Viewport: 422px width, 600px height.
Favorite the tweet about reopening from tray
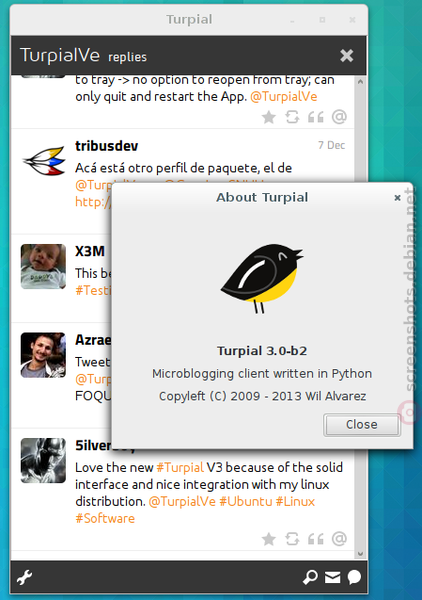point(269,117)
